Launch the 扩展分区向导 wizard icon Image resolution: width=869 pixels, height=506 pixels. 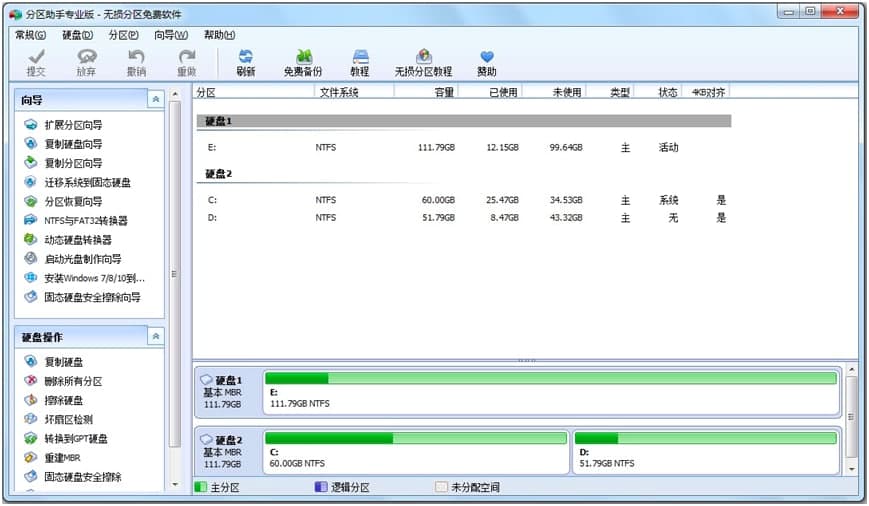pos(30,125)
